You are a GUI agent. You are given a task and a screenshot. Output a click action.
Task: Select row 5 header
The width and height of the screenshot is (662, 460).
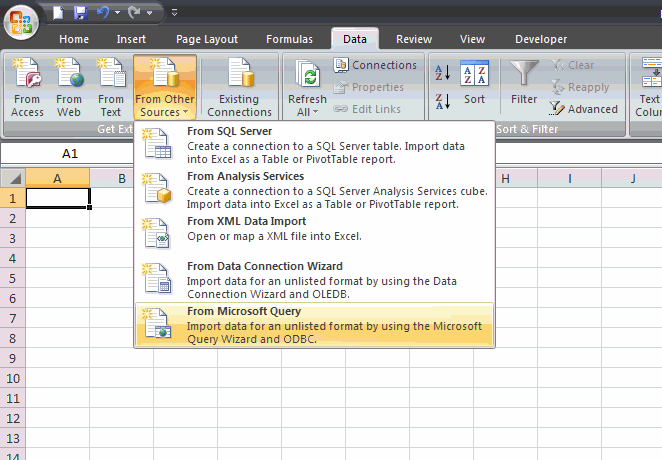click(x=13, y=278)
